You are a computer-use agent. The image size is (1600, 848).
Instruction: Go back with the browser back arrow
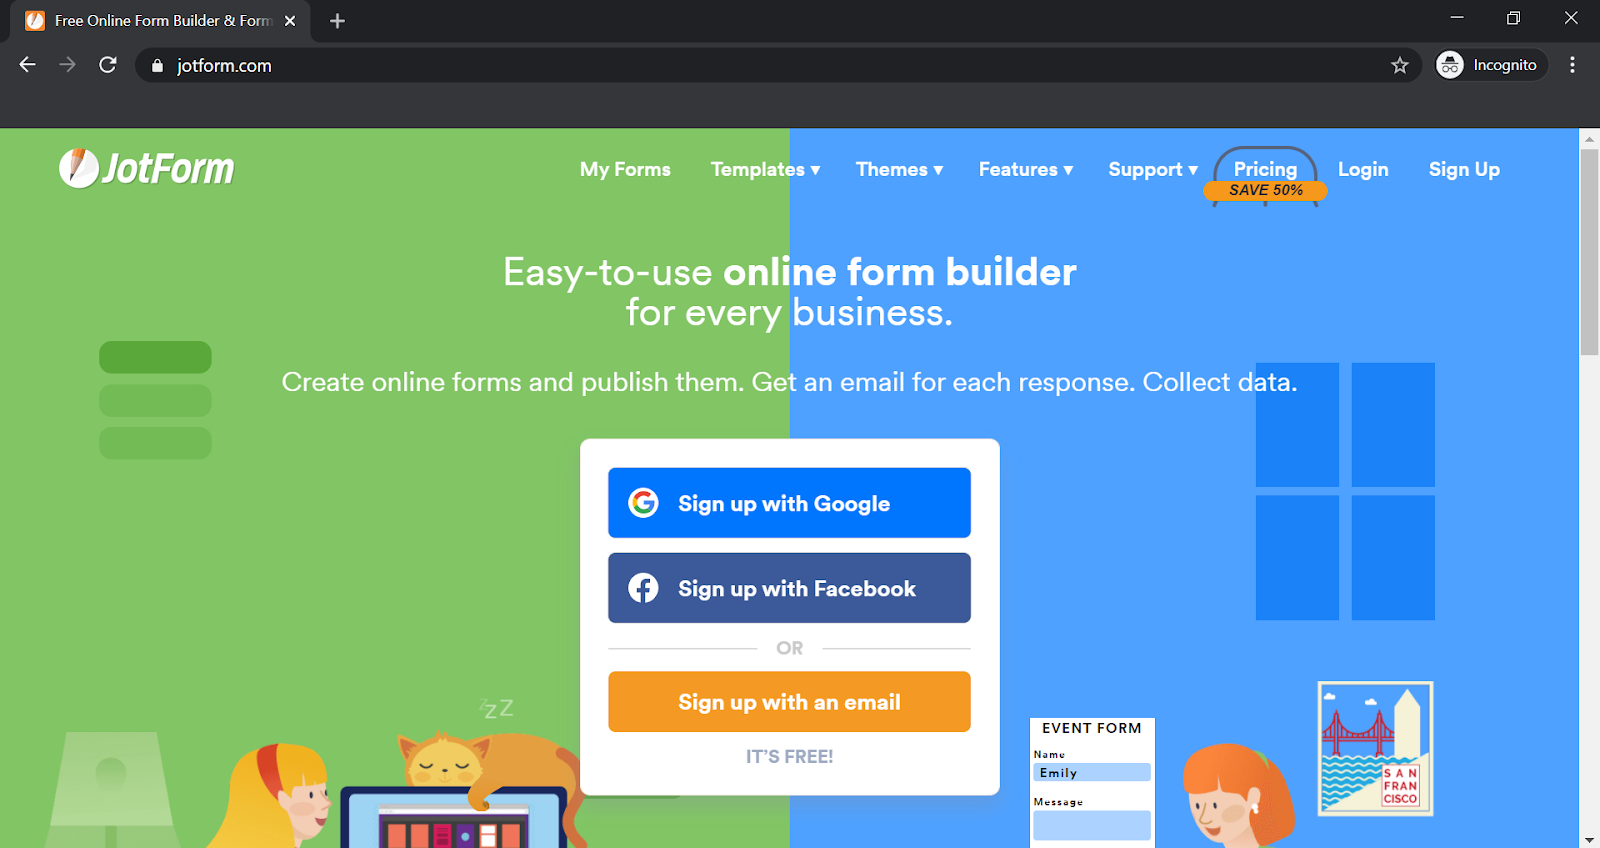(28, 65)
